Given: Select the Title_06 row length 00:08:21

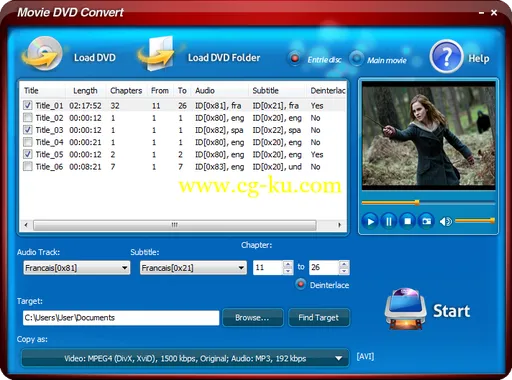Looking at the screenshot, I should point(85,167).
